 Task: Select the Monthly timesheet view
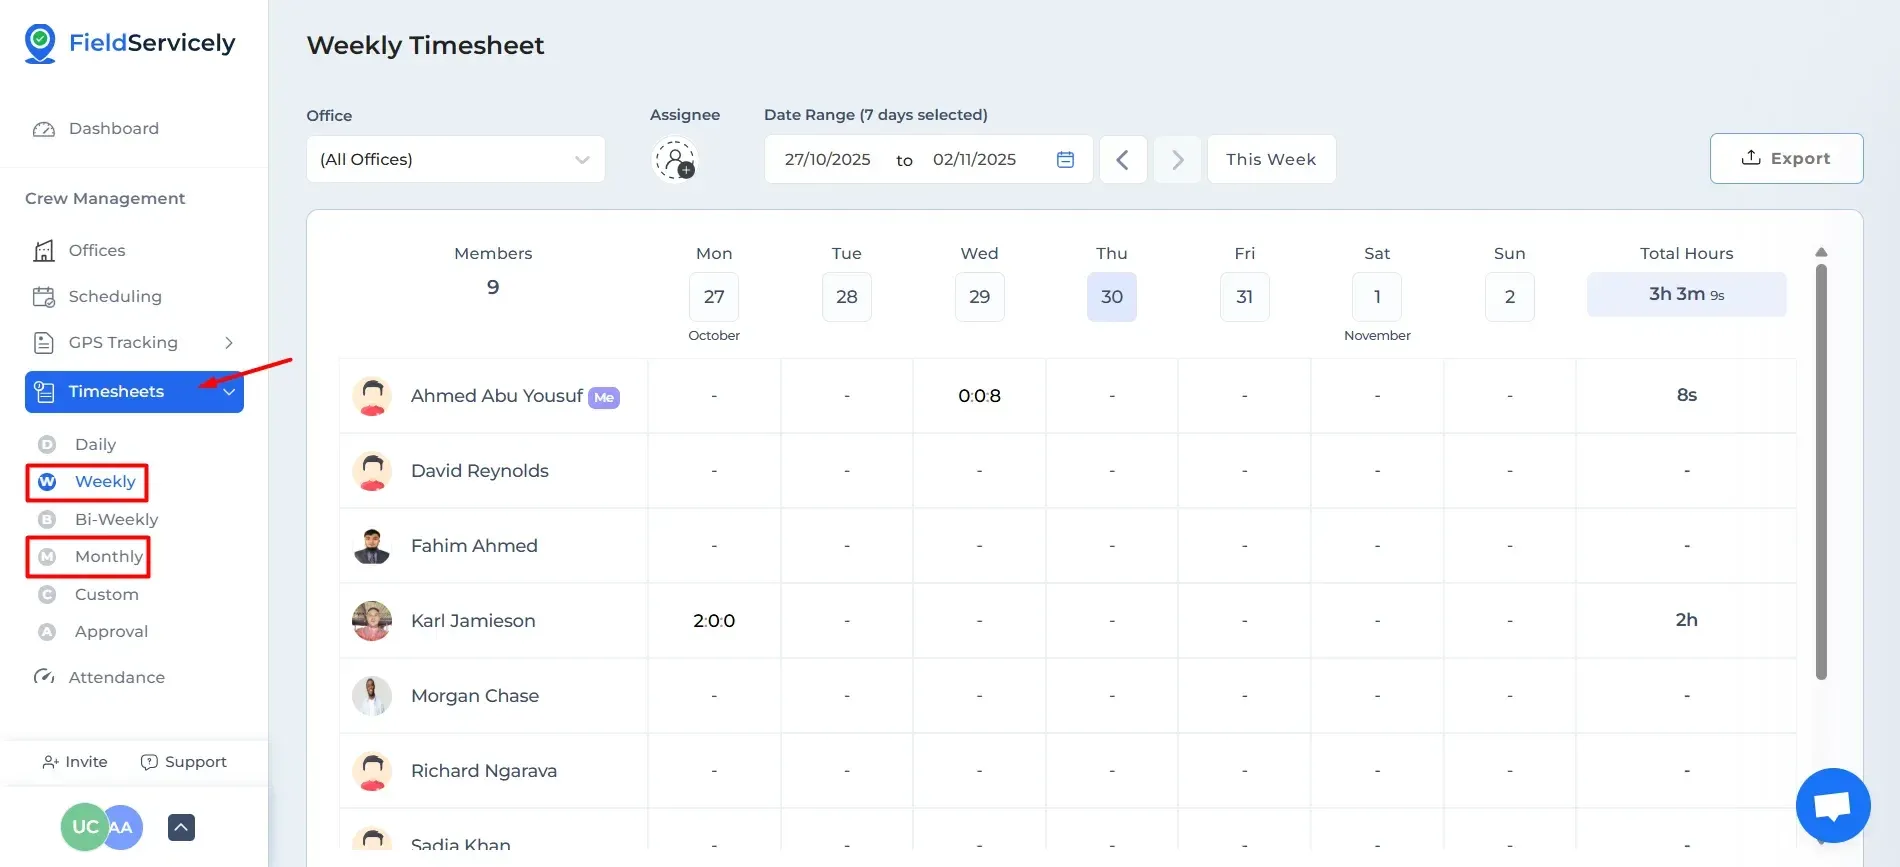pos(108,556)
